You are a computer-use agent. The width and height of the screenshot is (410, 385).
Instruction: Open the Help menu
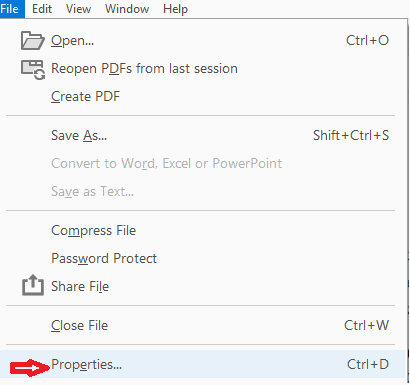pyautogui.click(x=175, y=9)
